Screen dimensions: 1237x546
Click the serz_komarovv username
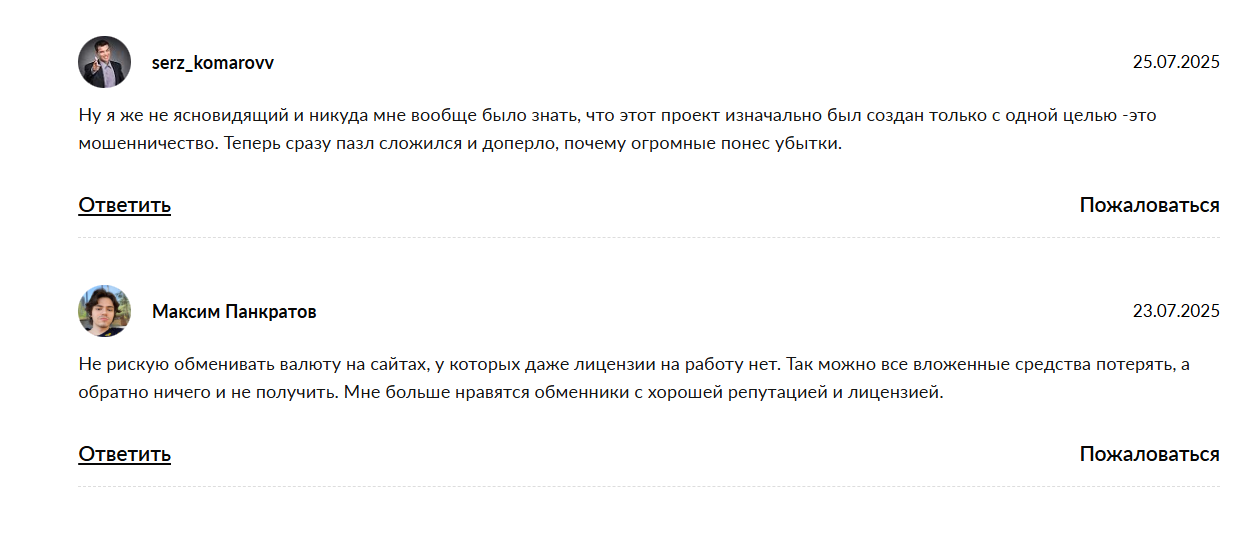(213, 63)
